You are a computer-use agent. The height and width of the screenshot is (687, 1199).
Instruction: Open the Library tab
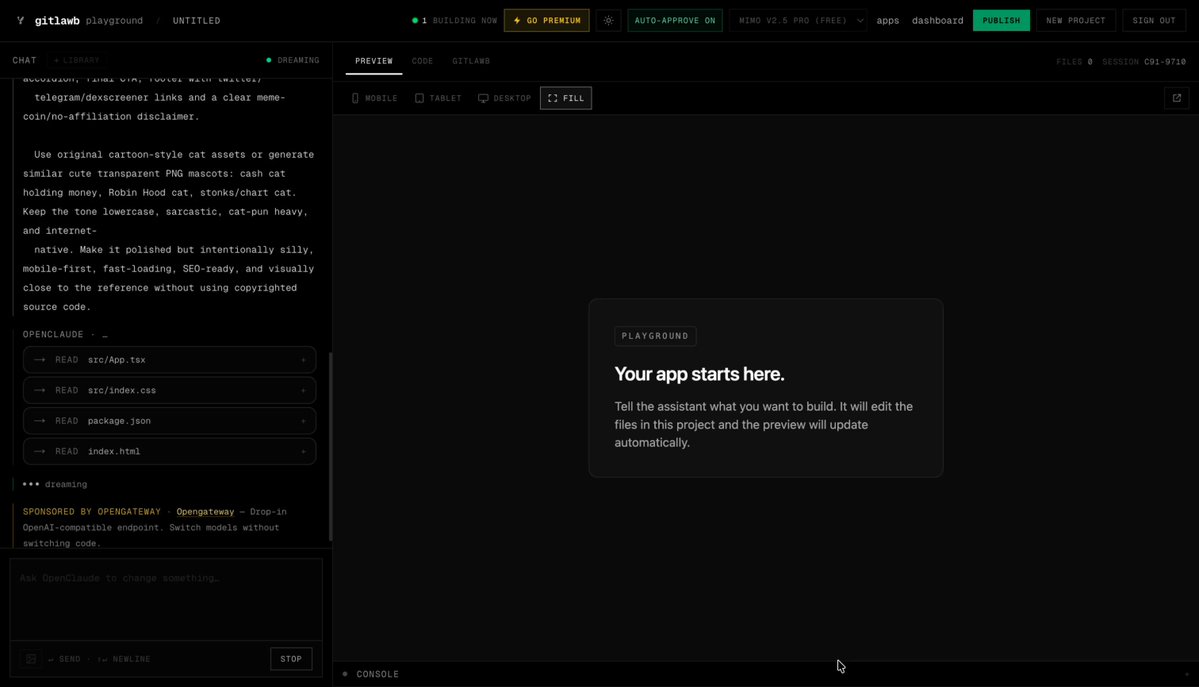click(x=76, y=60)
